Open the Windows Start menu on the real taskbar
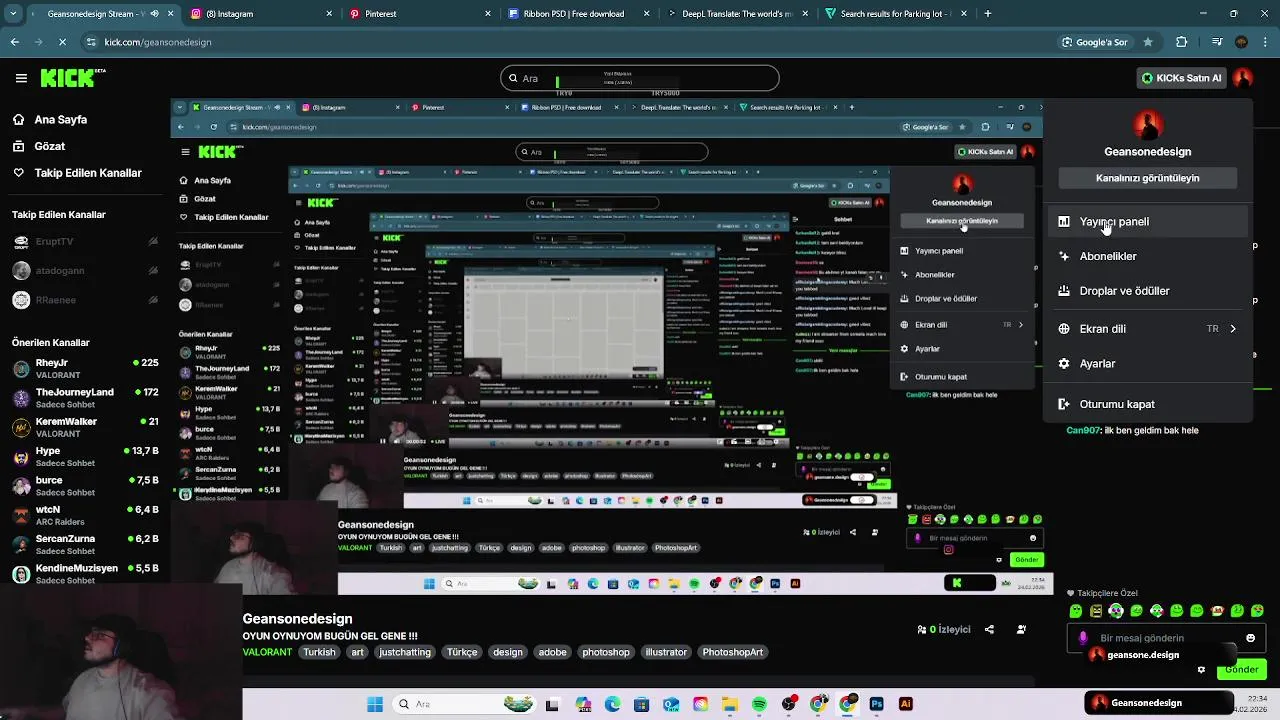1280x720 pixels. (375, 704)
